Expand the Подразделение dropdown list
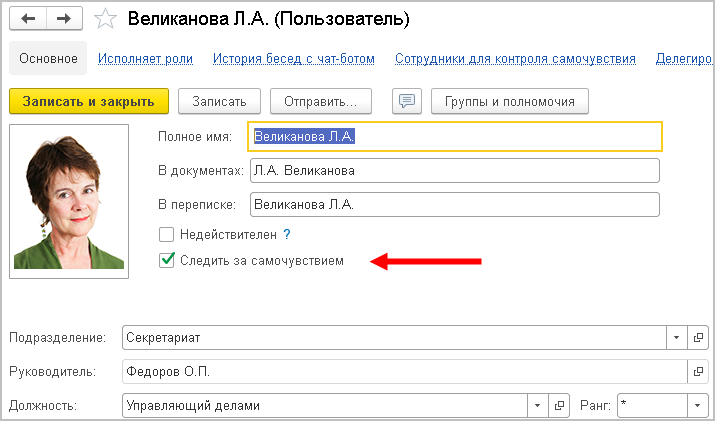715x421 pixels. coord(676,338)
